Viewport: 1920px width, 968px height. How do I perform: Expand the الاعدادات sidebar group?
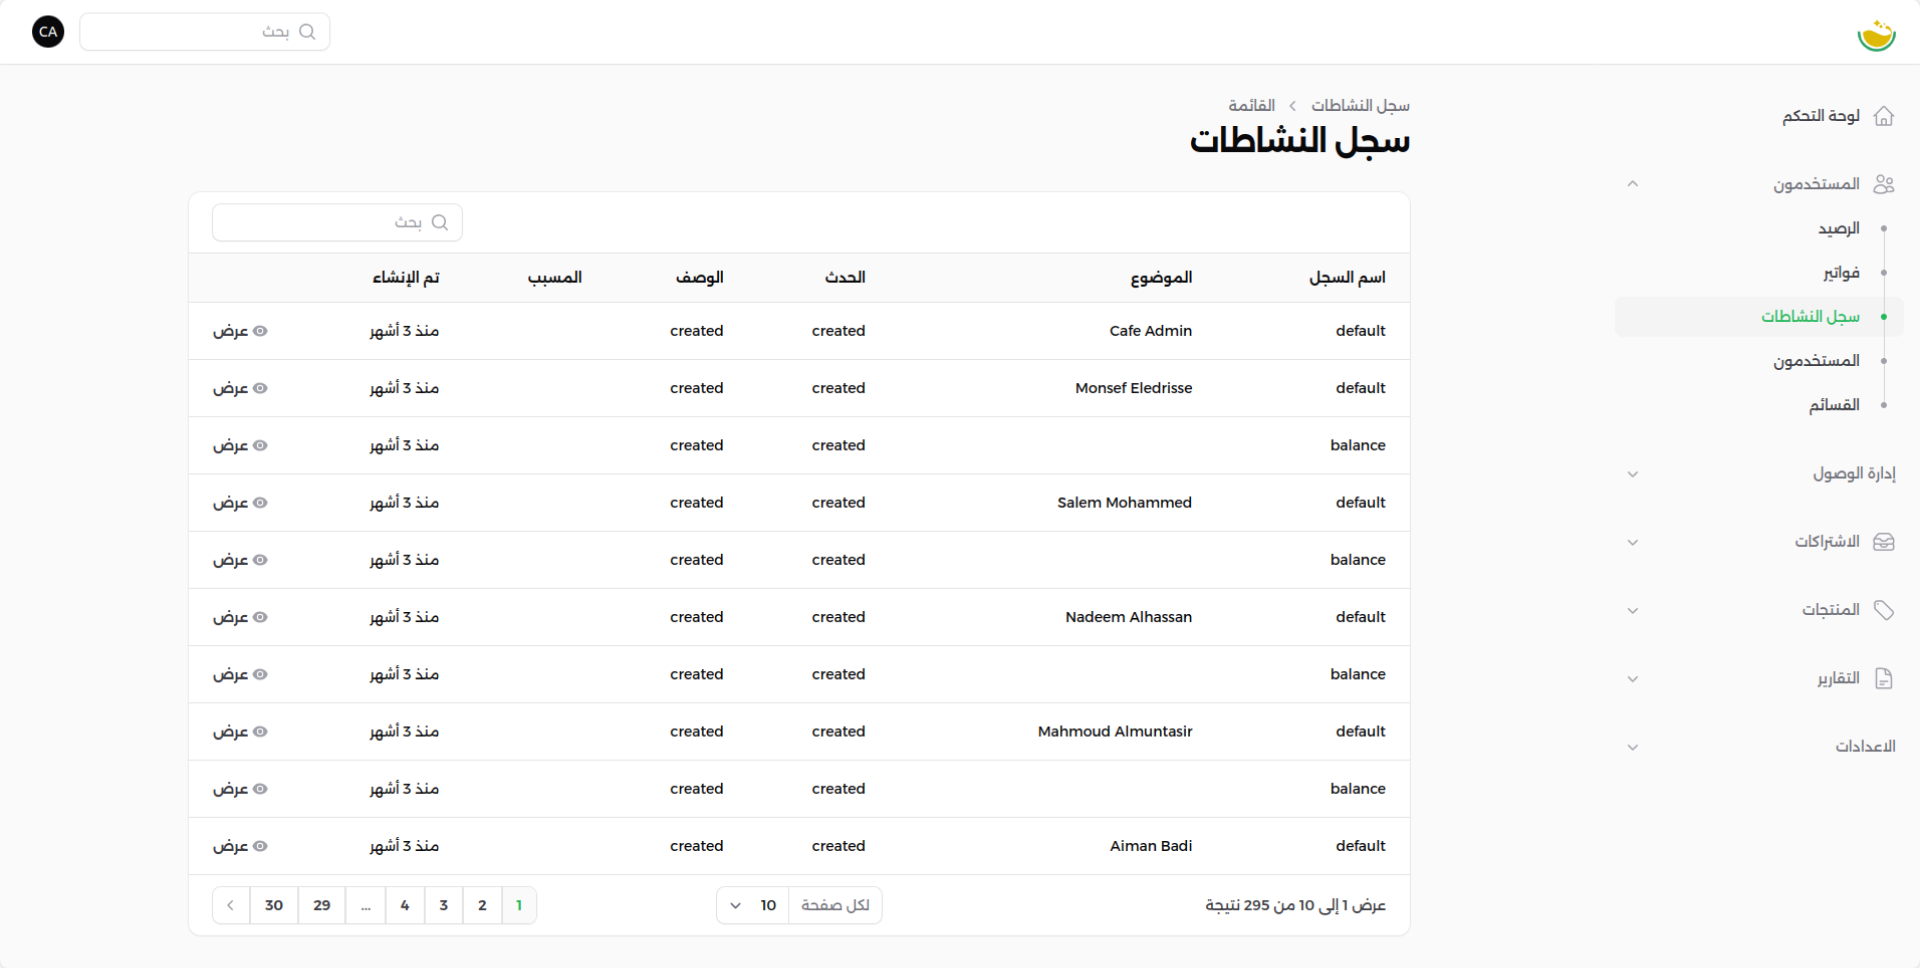(x=1632, y=747)
